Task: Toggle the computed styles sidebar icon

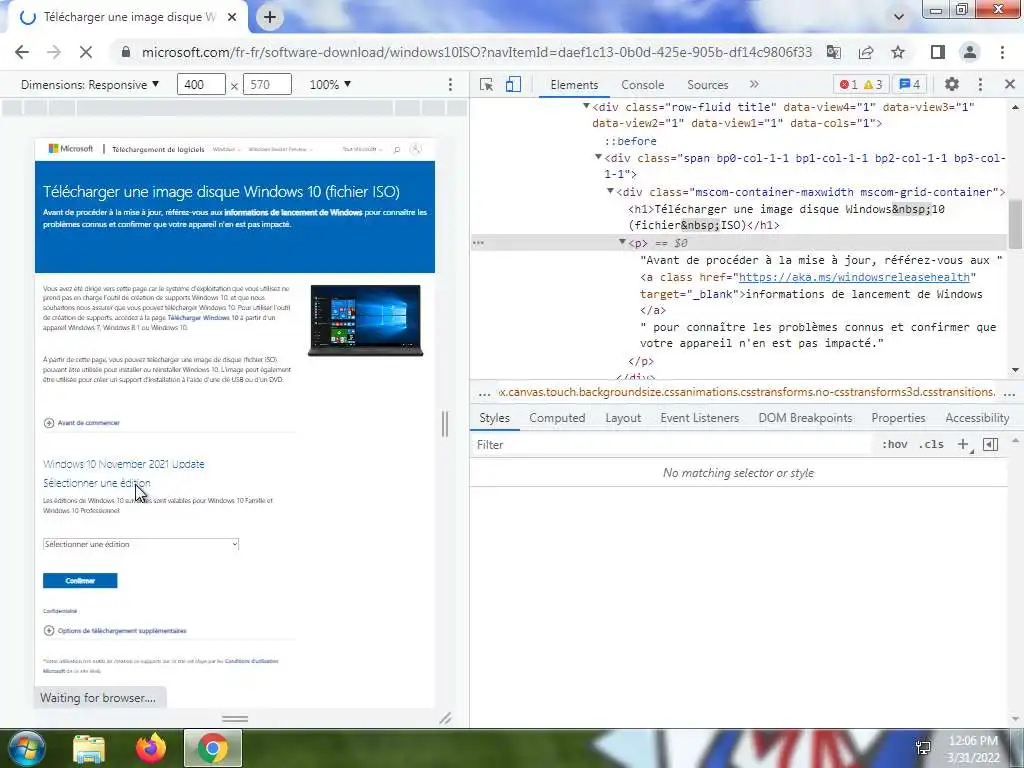Action: click(x=991, y=444)
